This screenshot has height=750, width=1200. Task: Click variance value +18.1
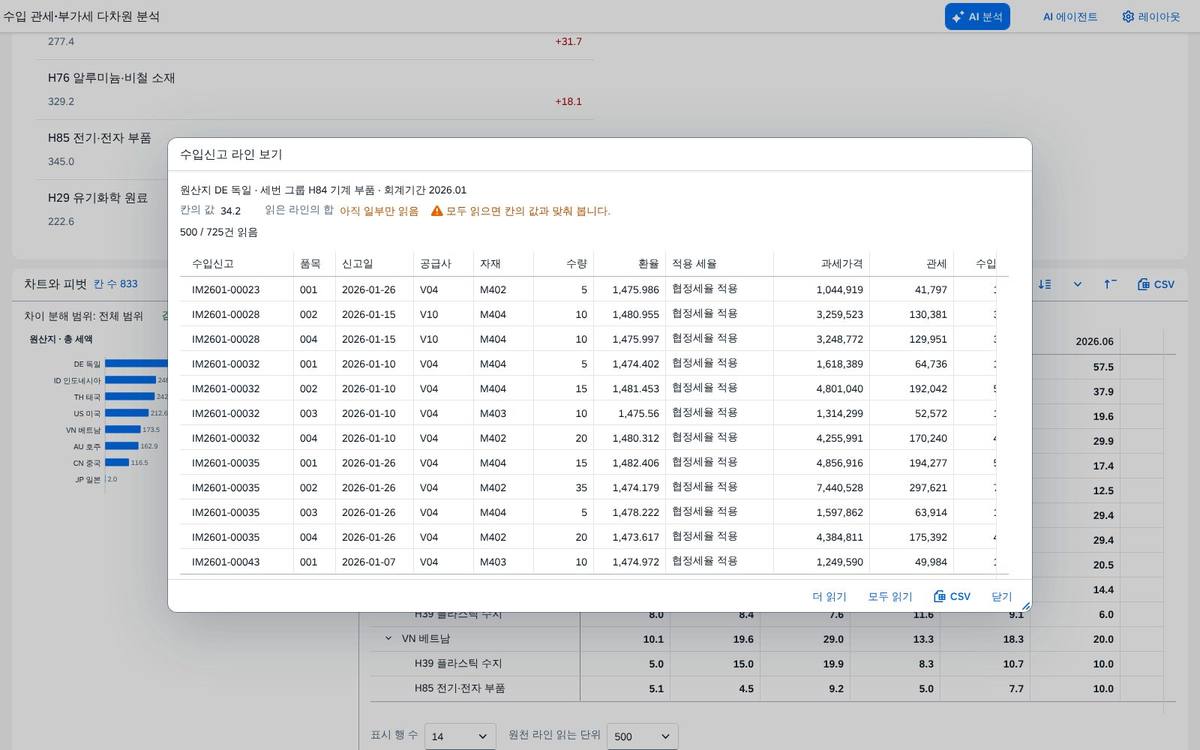(x=568, y=102)
